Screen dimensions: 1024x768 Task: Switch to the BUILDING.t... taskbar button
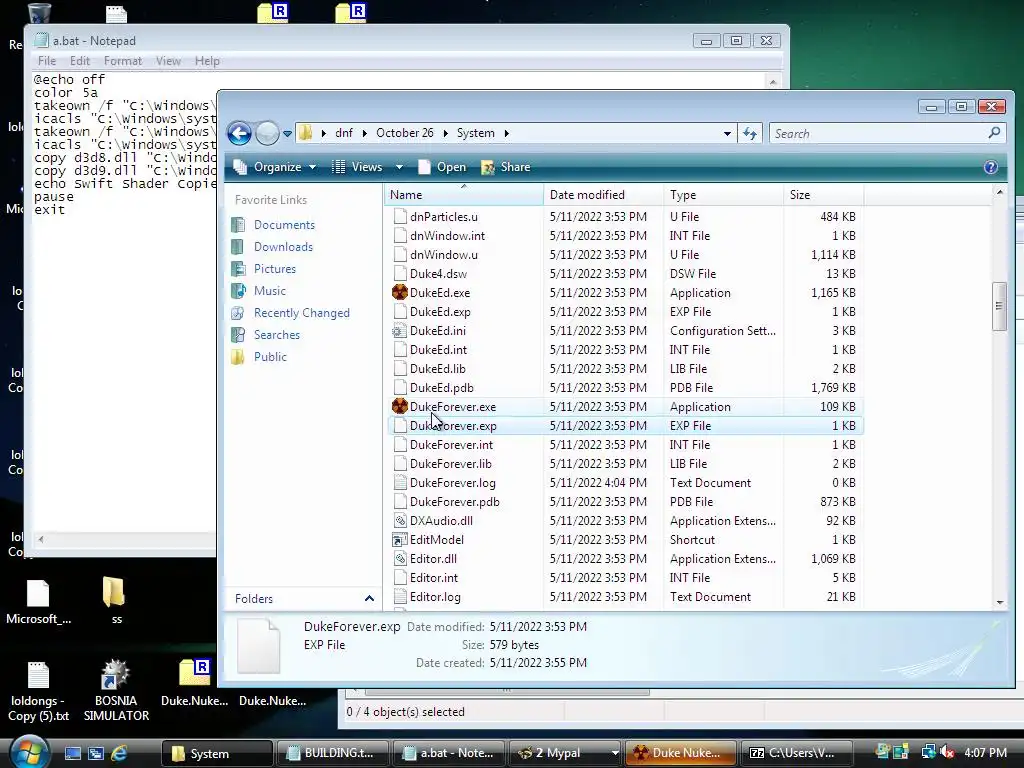(x=333, y=753)
